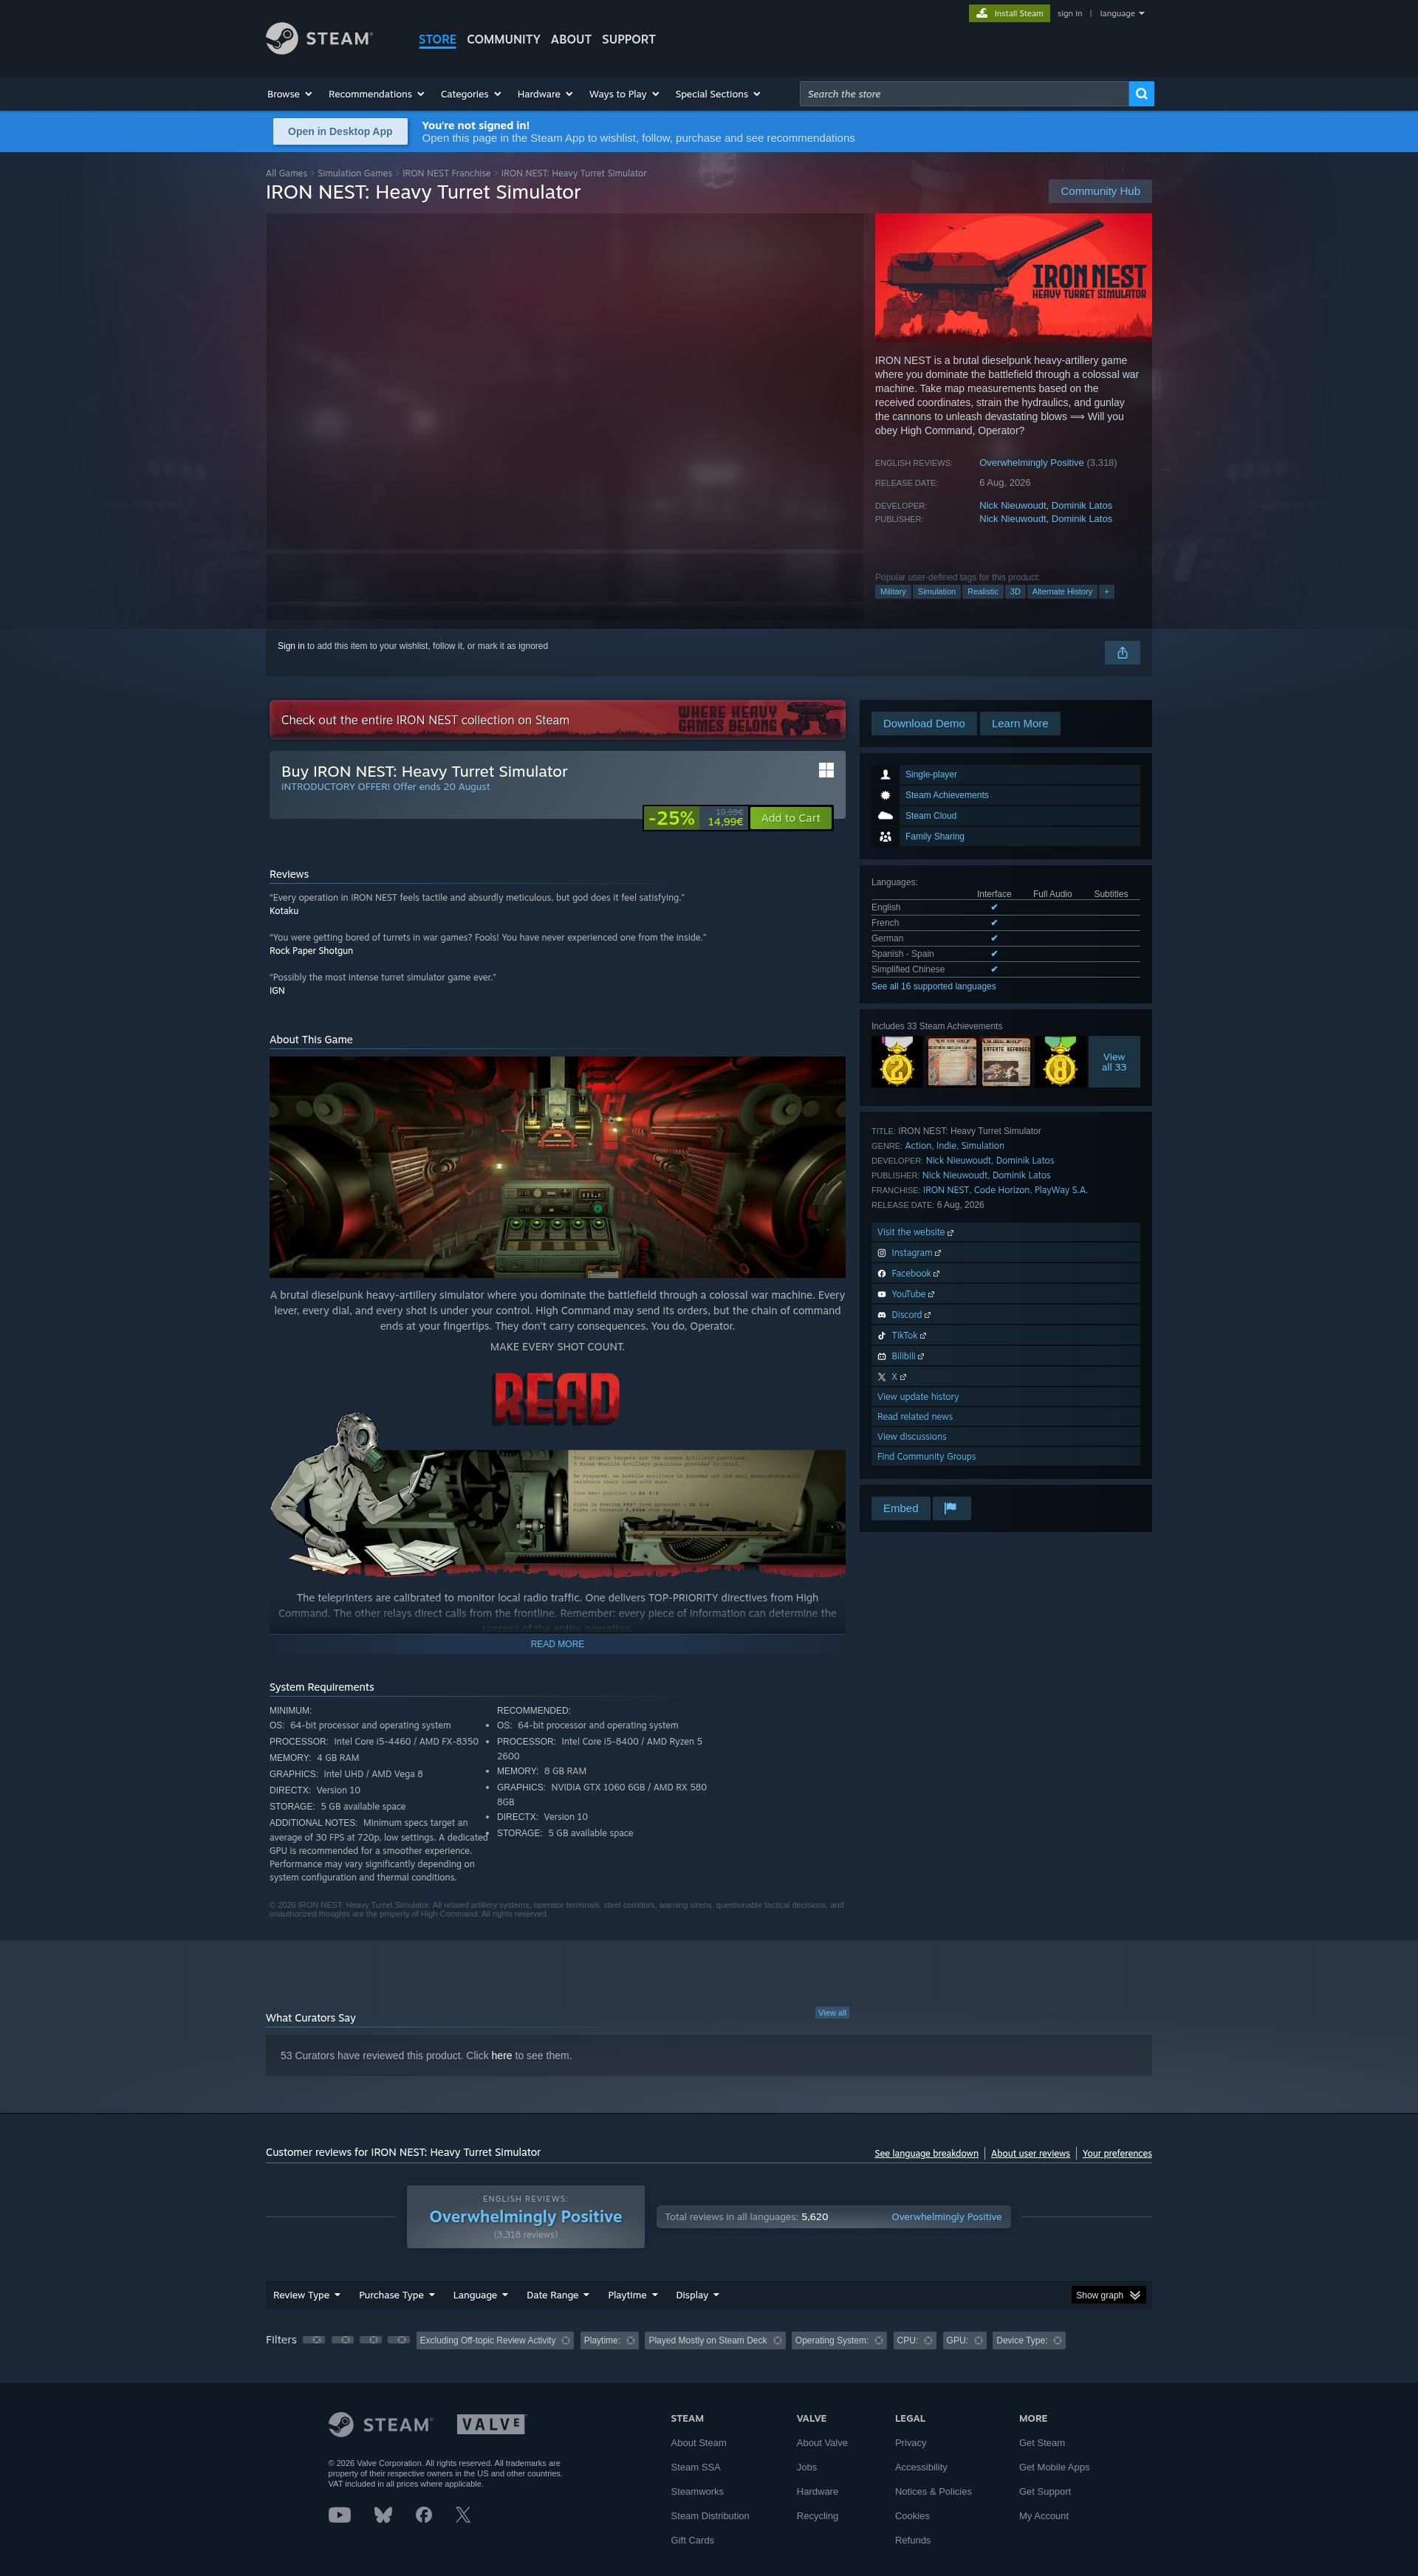Open the Categories dropdown

click(x=471, y=94)
